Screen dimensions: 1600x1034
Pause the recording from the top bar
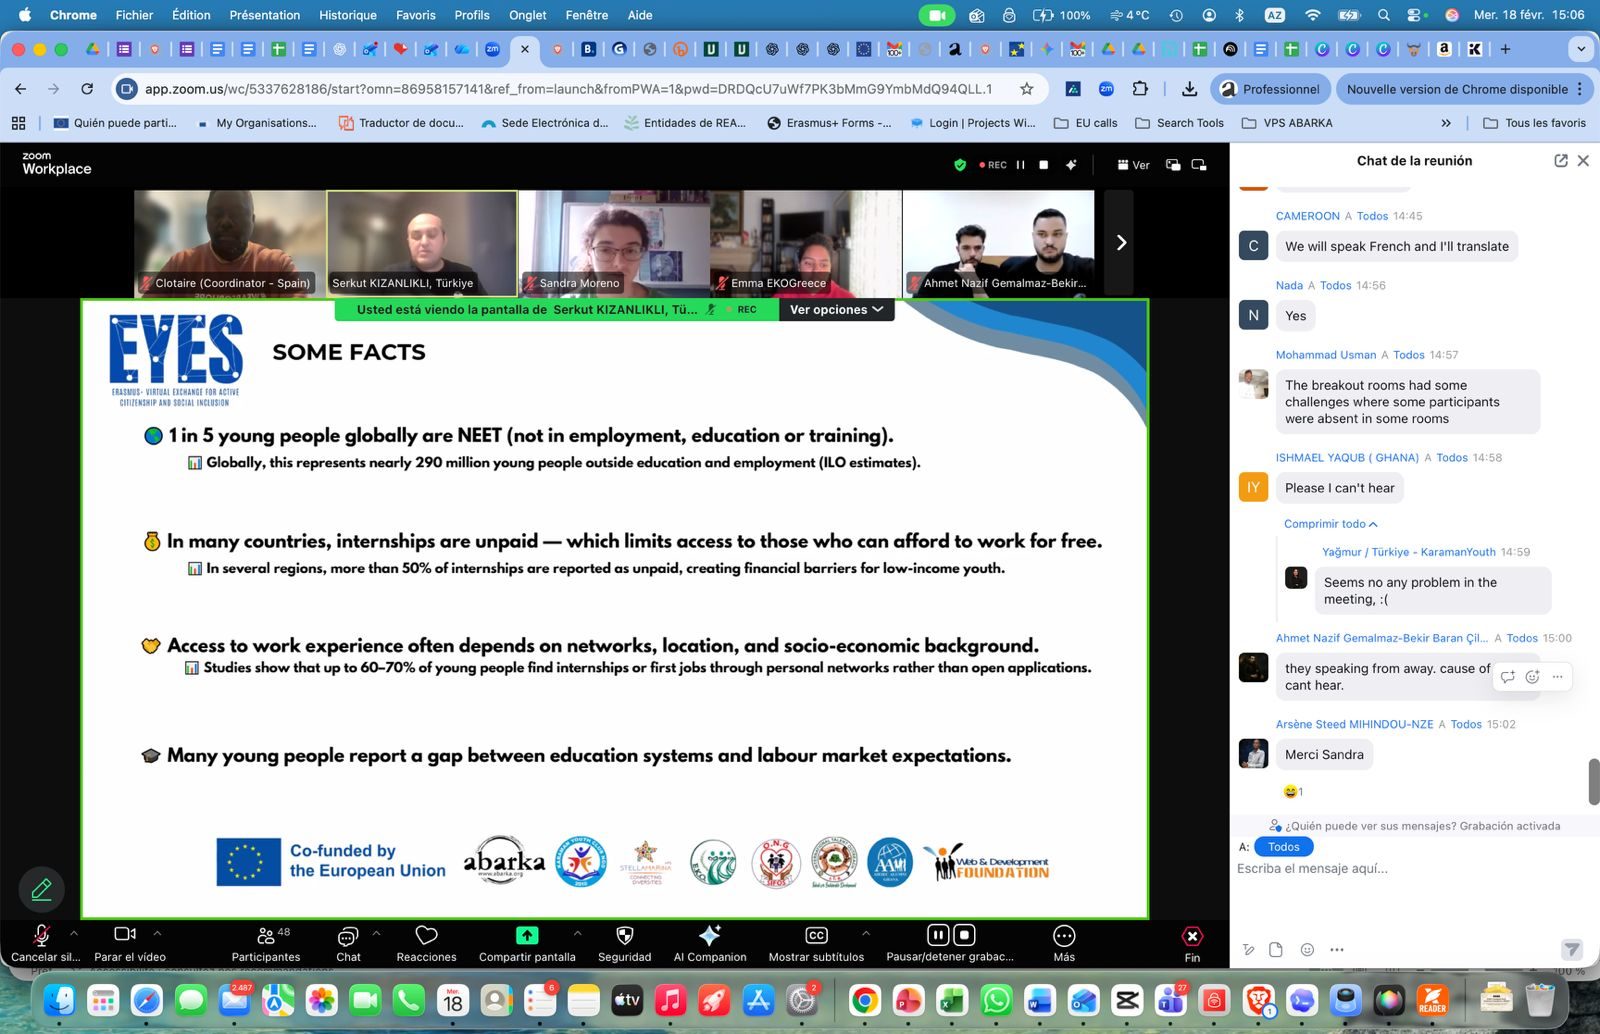(1021, 165)
